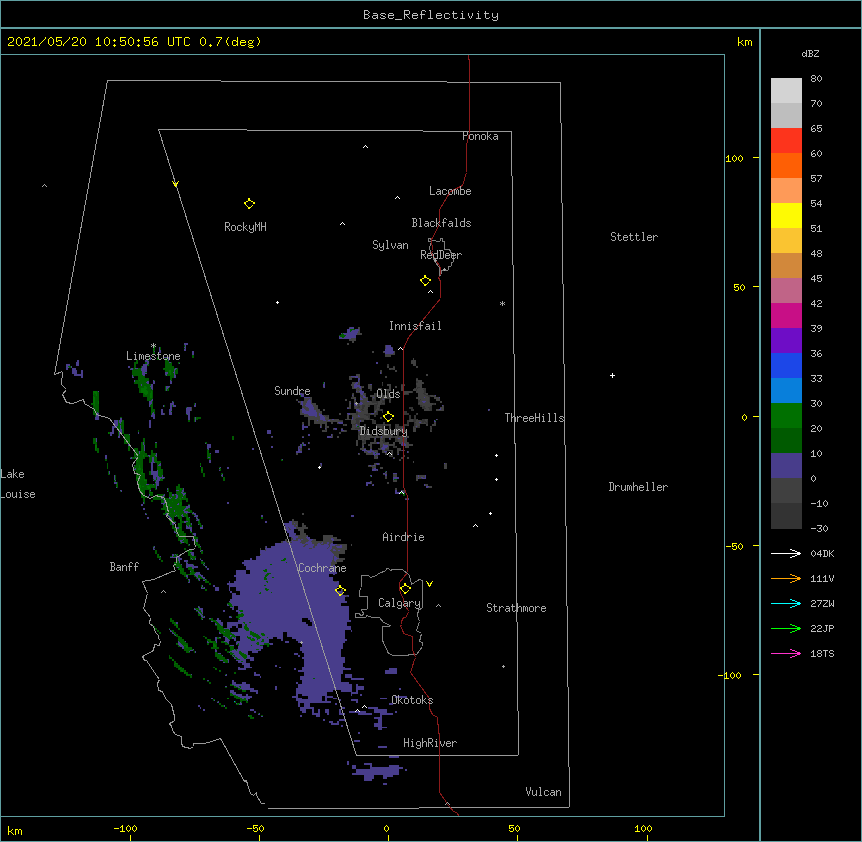The image size is (862, 842).
Task: Select the yellow diamond marker below RedDeer
Action: pyautogui.click(x=425, y=281)
